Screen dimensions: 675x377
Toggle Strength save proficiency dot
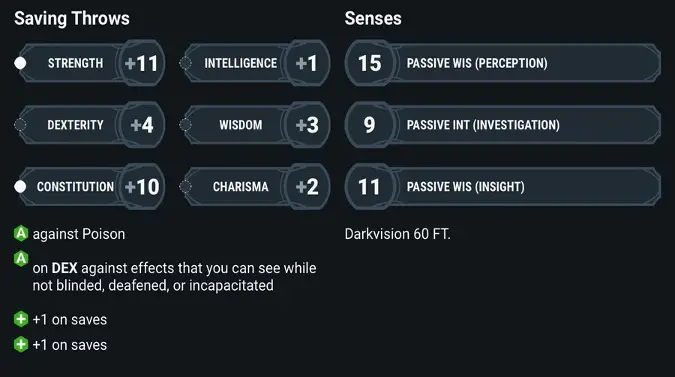(x=20, y=63)
